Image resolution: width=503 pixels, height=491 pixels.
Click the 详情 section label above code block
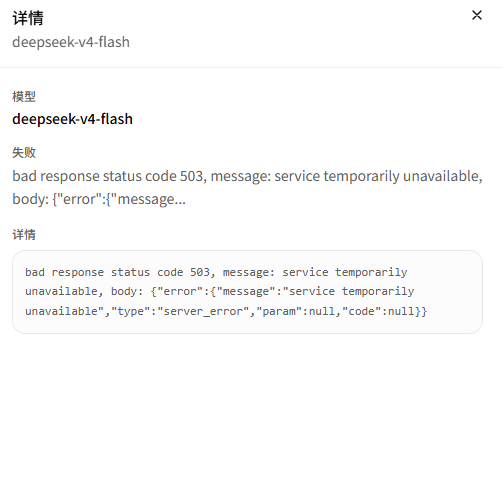[x=24, y=235]
